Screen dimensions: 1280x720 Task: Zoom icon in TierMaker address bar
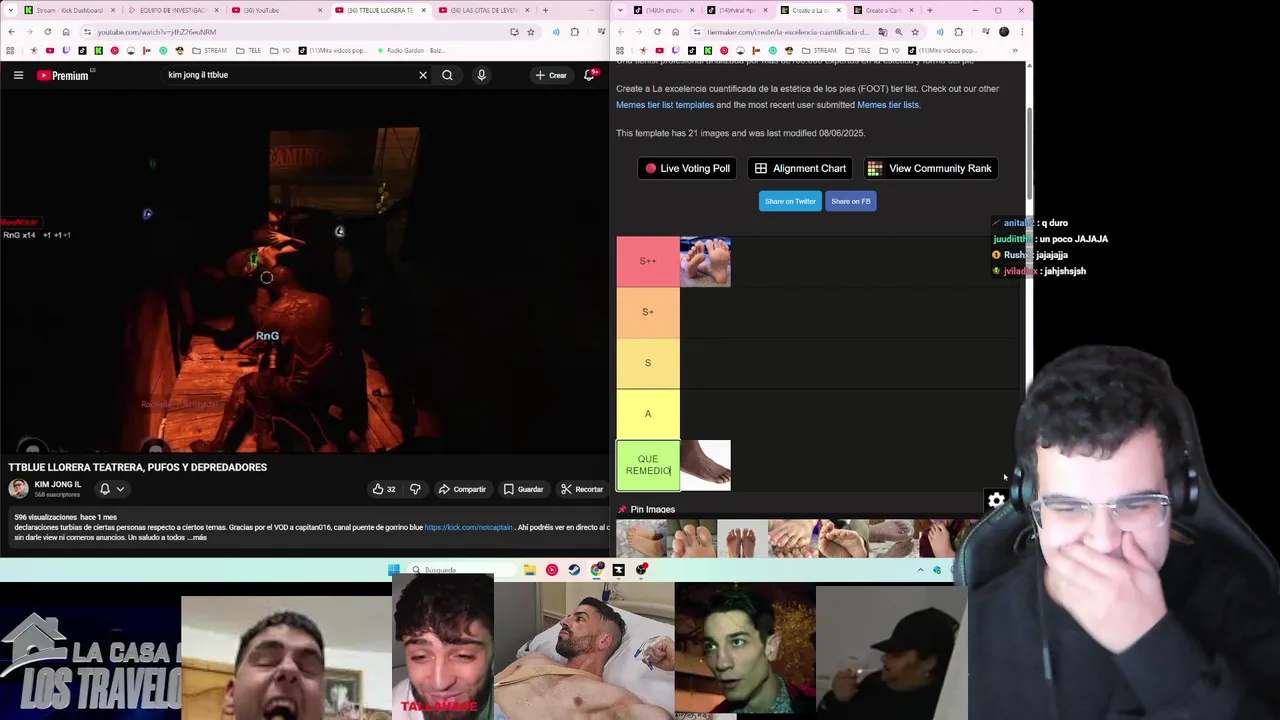point(898,32)
